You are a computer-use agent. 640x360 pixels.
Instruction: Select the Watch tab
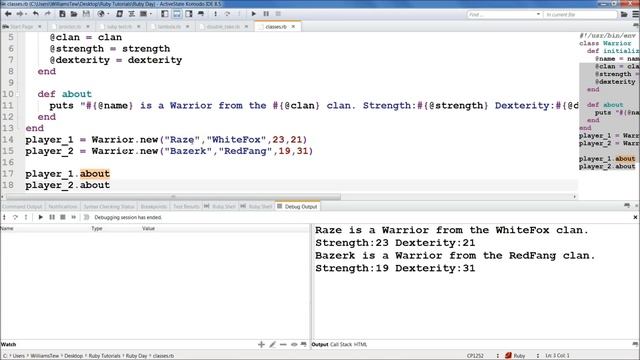[x=9, y=344]
